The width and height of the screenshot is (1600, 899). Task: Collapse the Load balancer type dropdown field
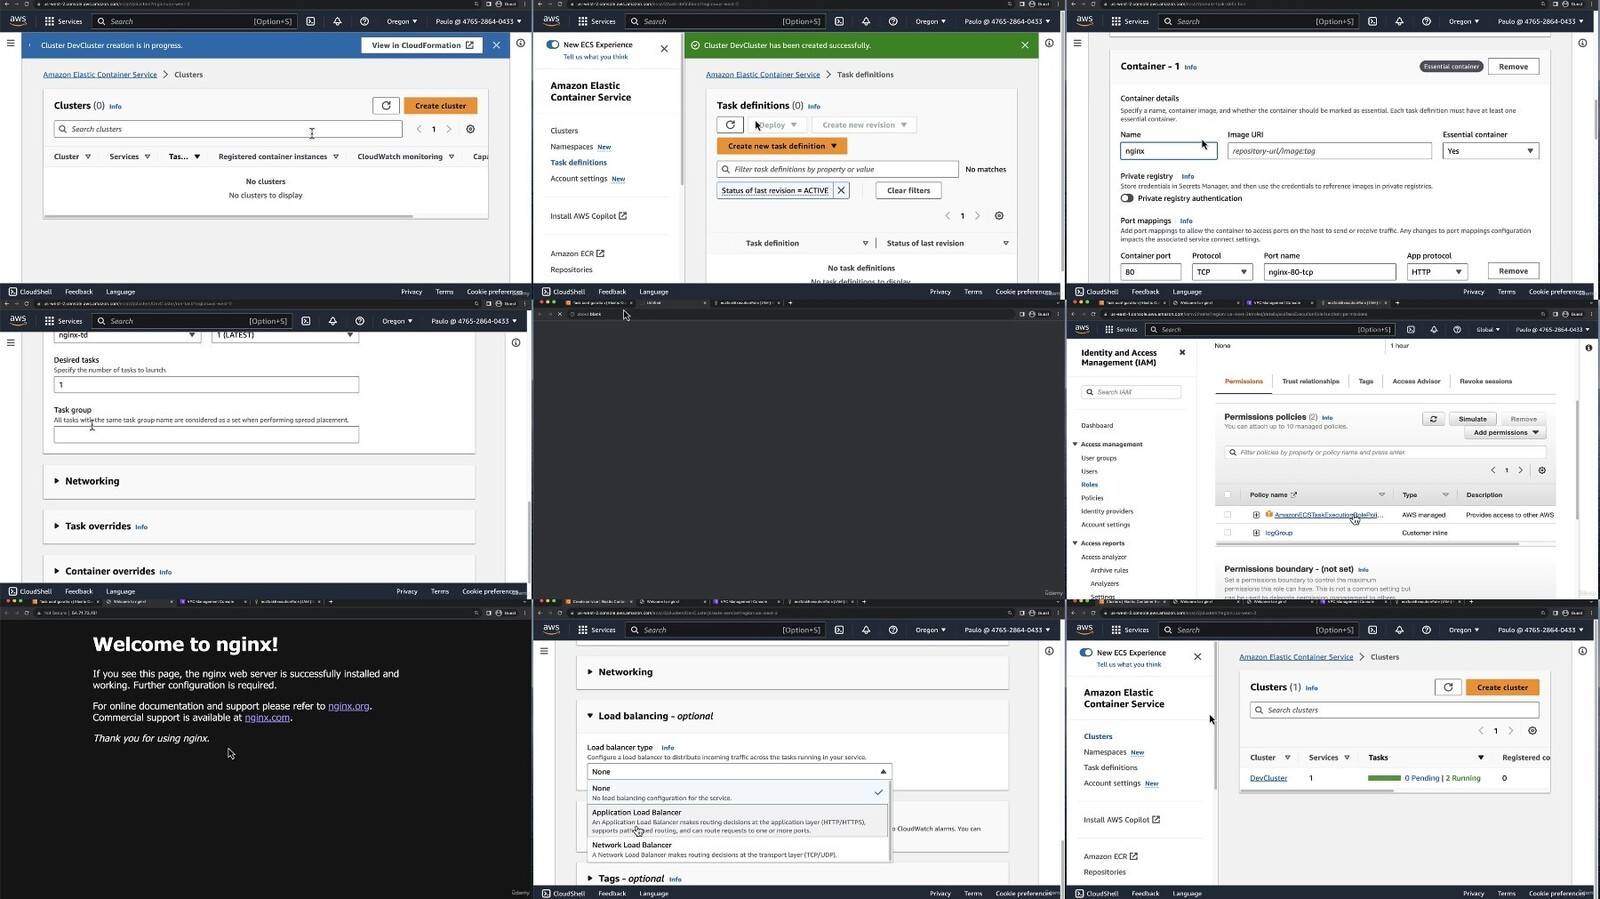(739, 772)
